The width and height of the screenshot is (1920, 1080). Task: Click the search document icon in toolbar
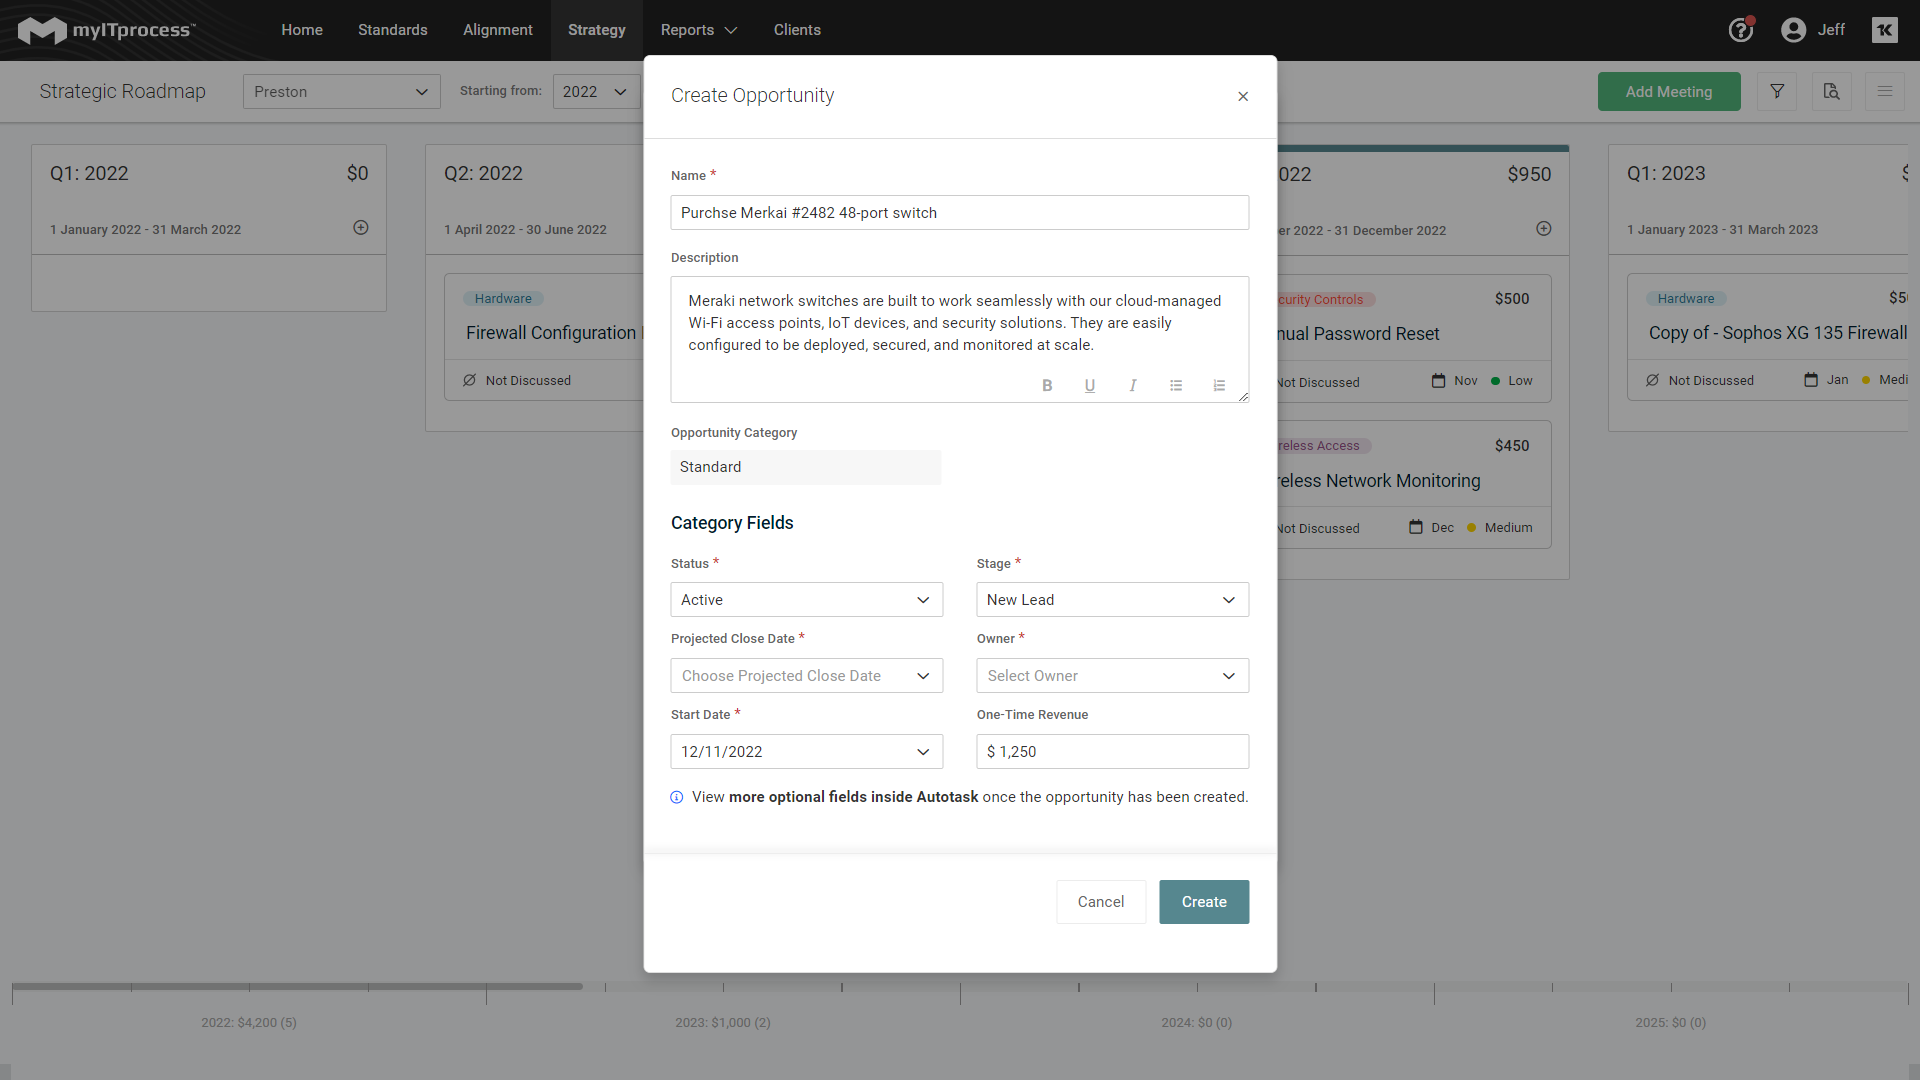pos(1831,91)
